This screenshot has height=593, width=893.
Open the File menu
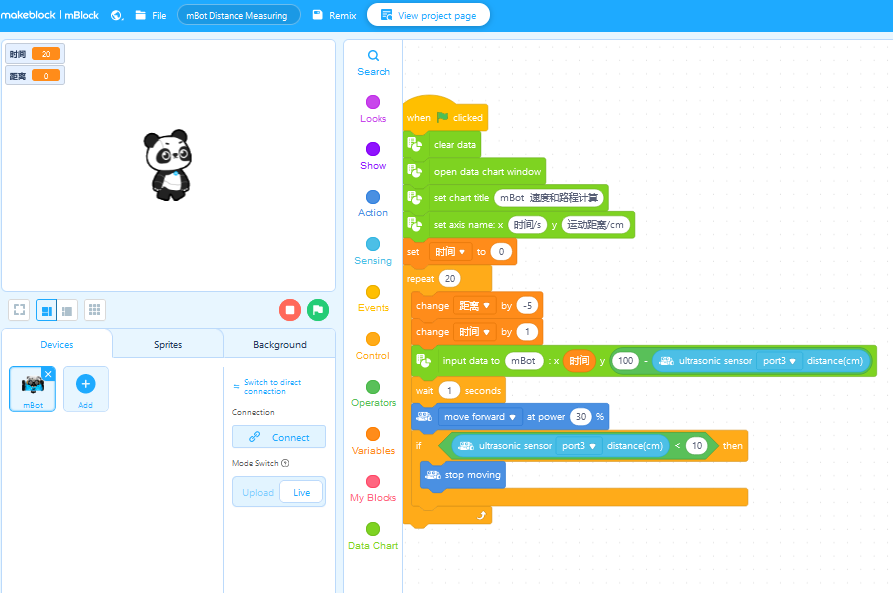point(151,15)
